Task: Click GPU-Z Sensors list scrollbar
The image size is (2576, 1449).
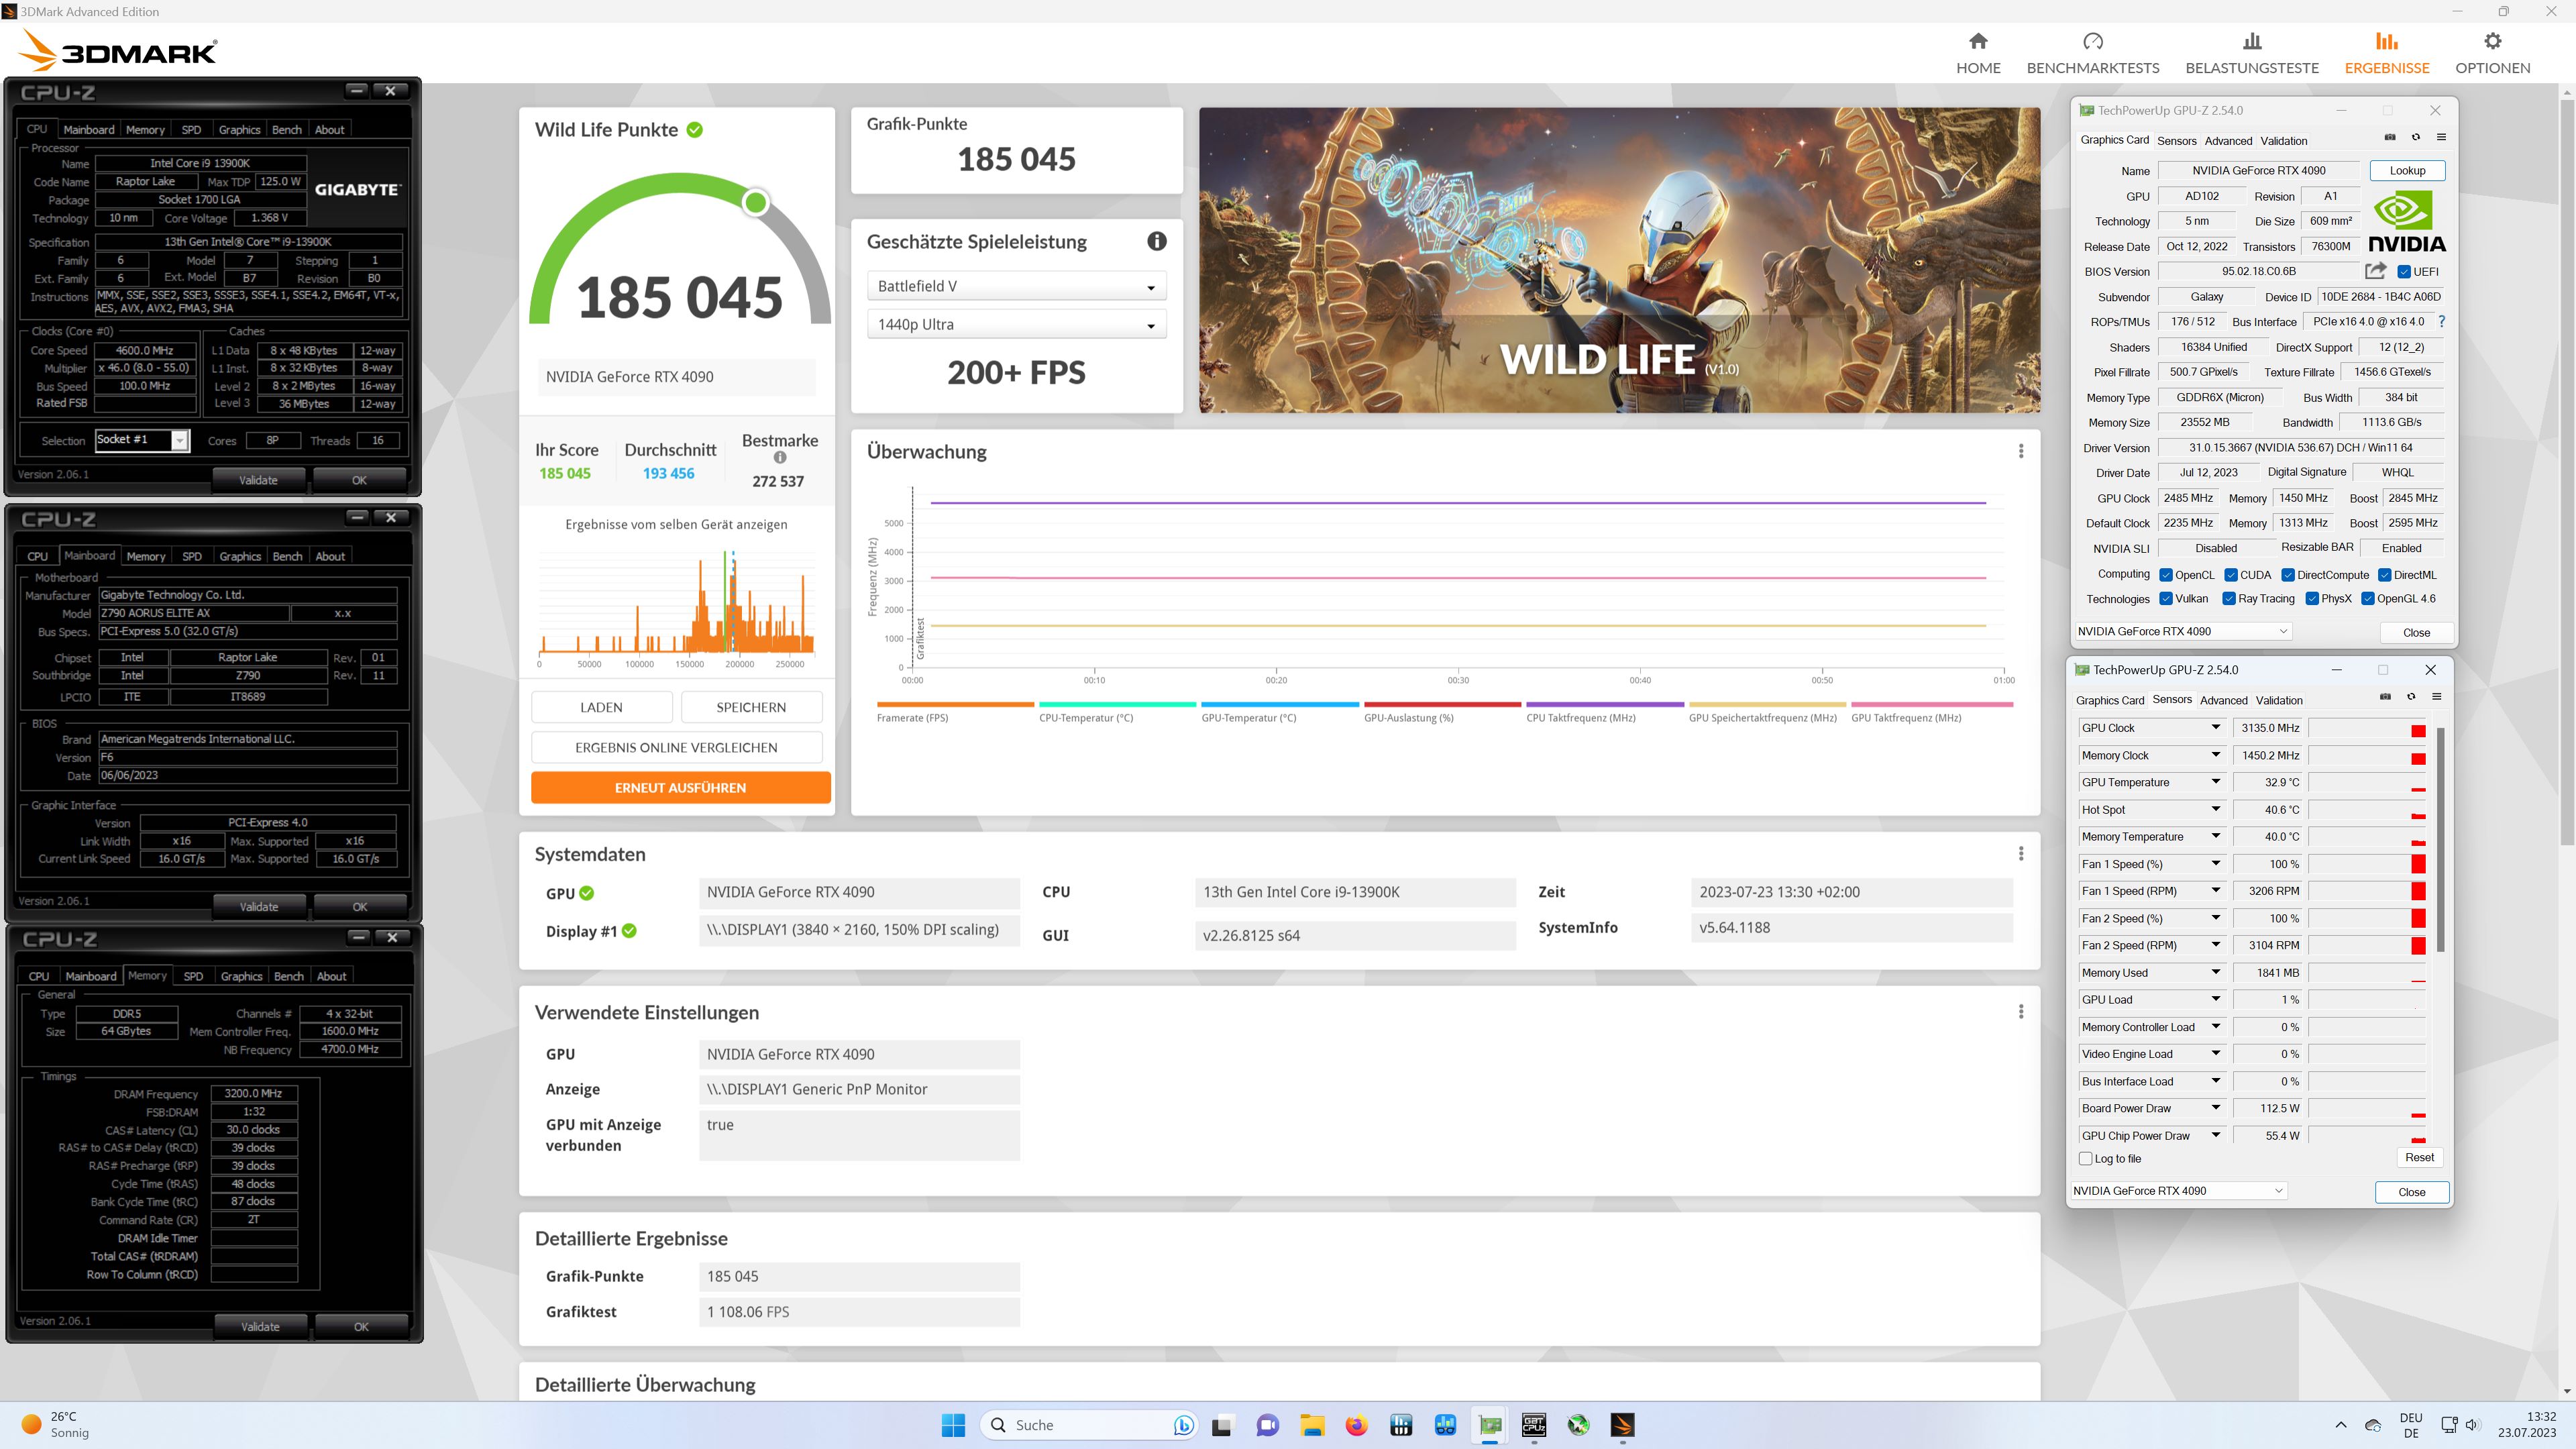Action: (x=2440, y=840)
